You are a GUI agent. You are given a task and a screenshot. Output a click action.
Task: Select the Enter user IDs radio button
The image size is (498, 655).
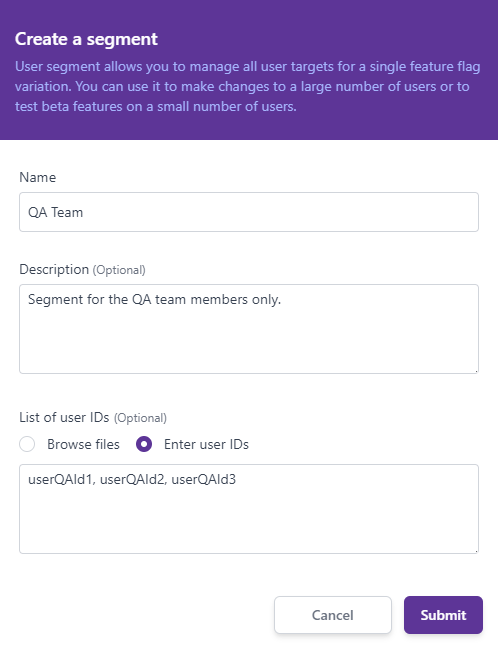144,444
